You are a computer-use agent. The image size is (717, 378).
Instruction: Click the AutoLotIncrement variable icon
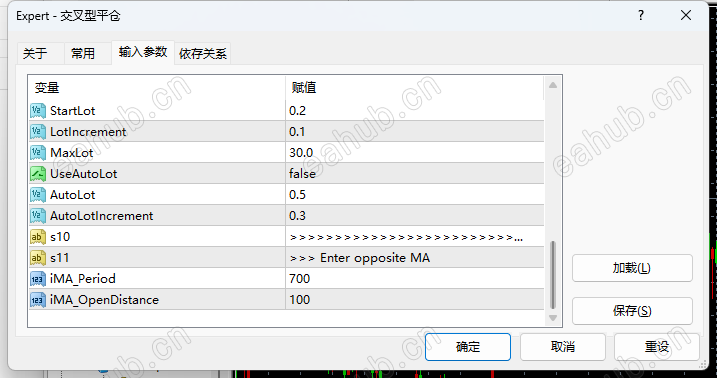point(38,216)
